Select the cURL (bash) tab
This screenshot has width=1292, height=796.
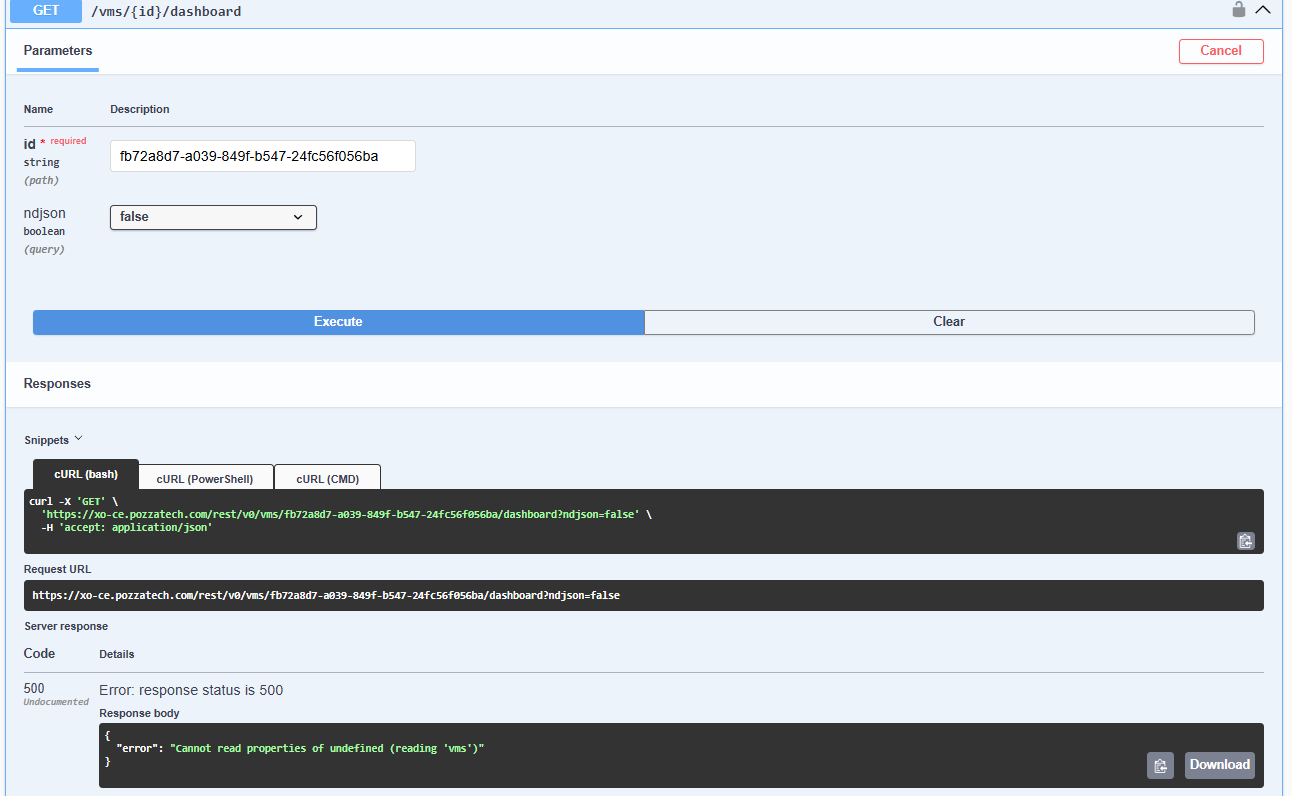point(85,475)
